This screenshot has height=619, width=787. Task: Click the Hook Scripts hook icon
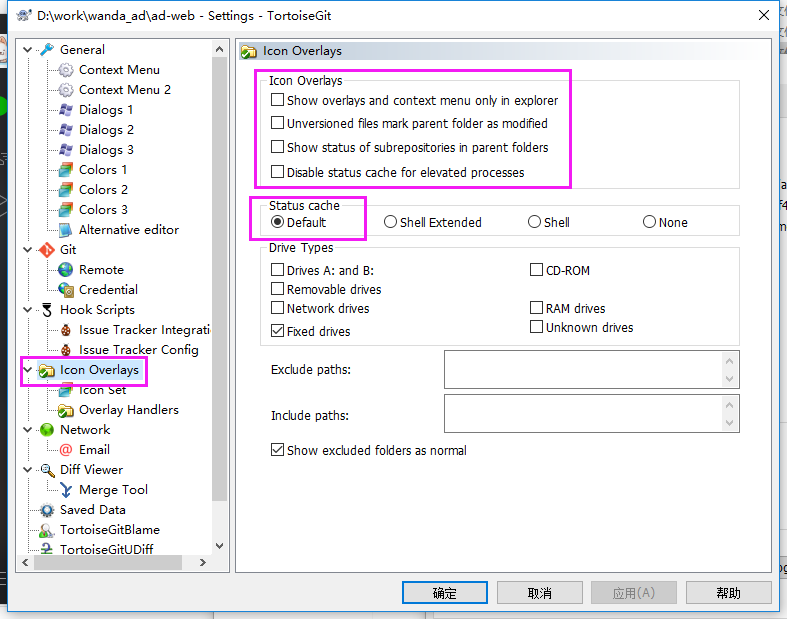[x=47, y=310]
